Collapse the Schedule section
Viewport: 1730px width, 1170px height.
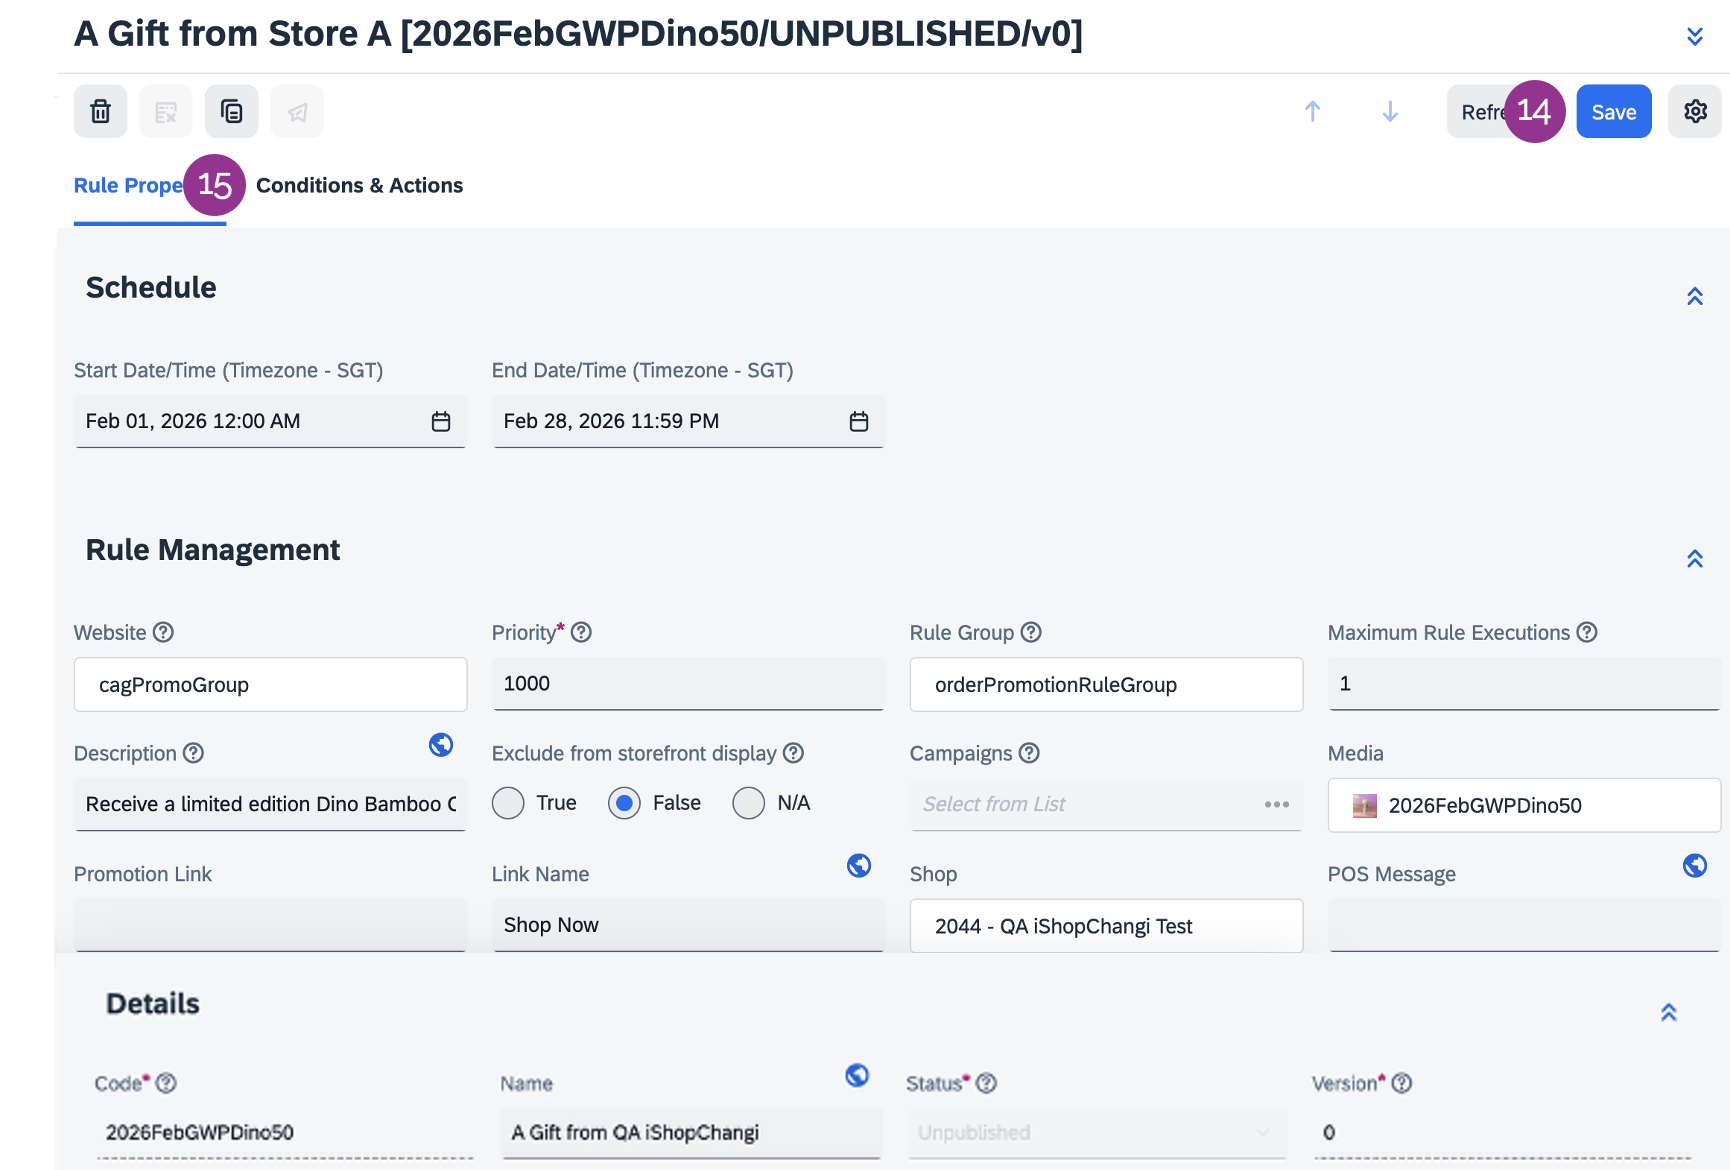1694,296
